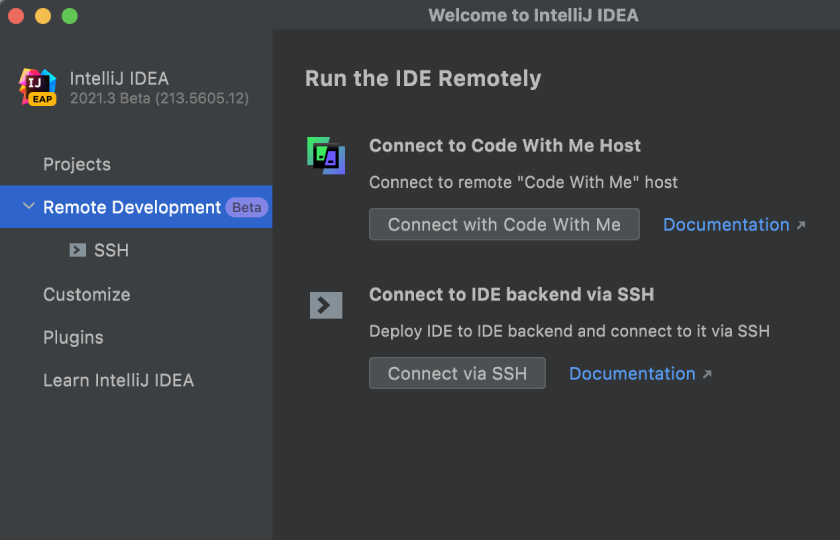Open the Projects section
This screenshot has height=540, width=840.
point(77,164)
